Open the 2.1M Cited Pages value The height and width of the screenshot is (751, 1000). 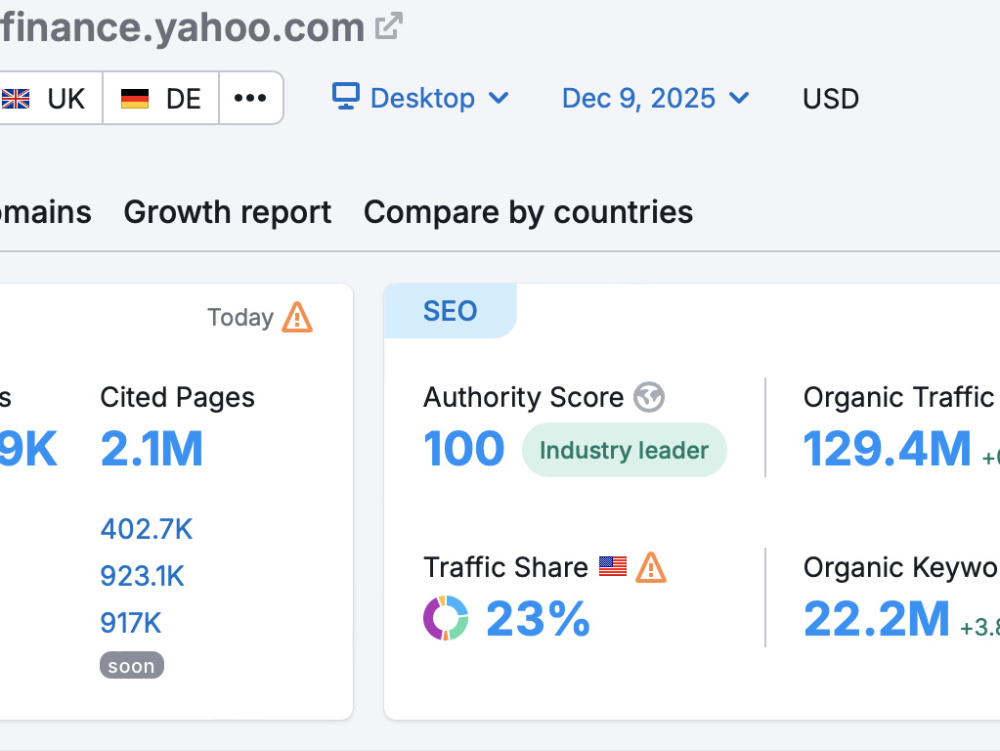[x=152, y=449]
